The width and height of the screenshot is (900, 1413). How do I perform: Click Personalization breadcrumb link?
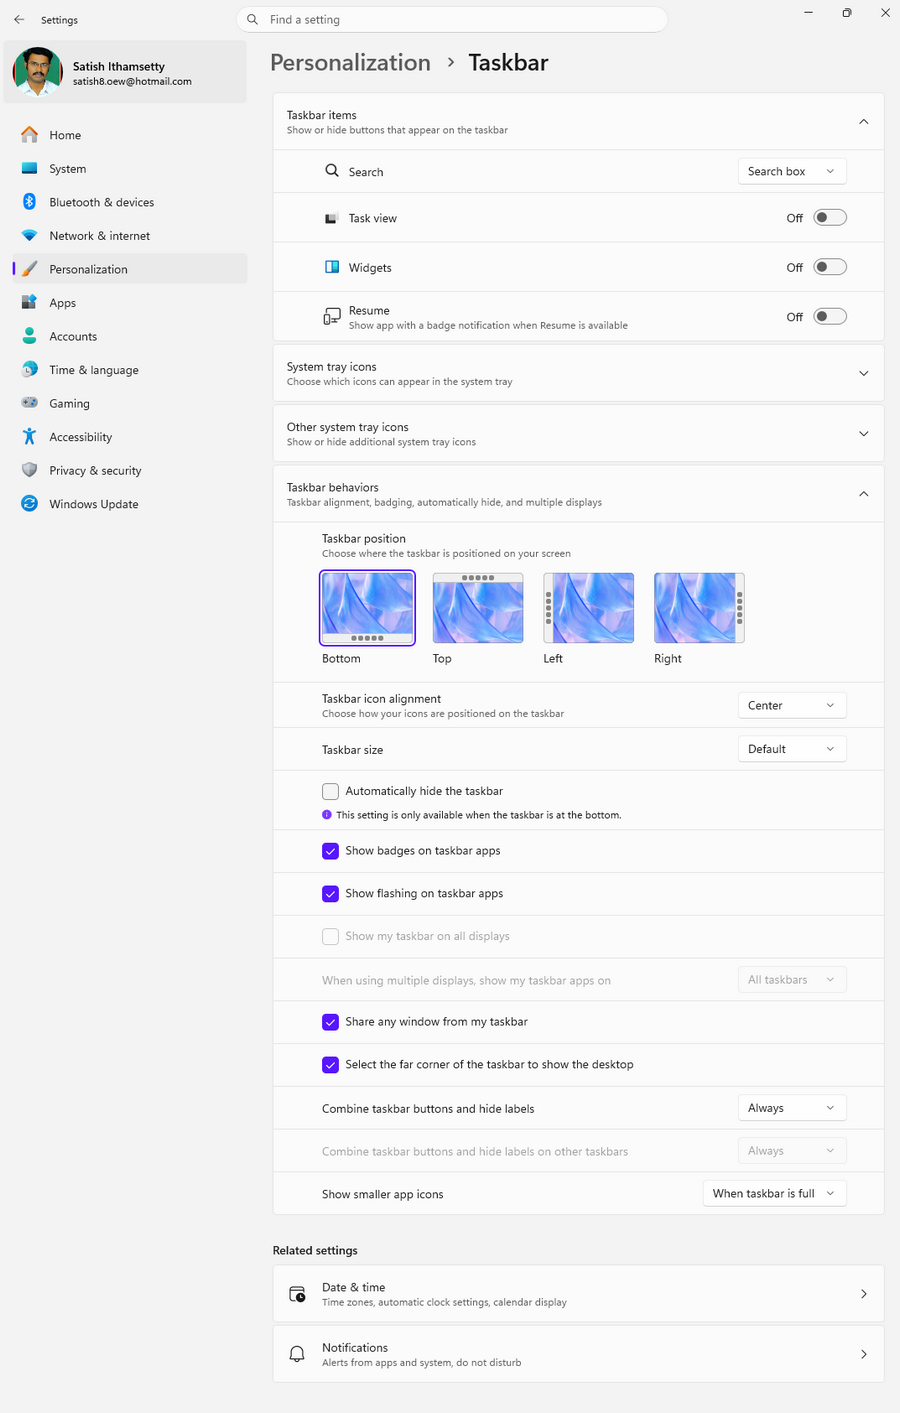pyautogui.click(x=350, y=62)
